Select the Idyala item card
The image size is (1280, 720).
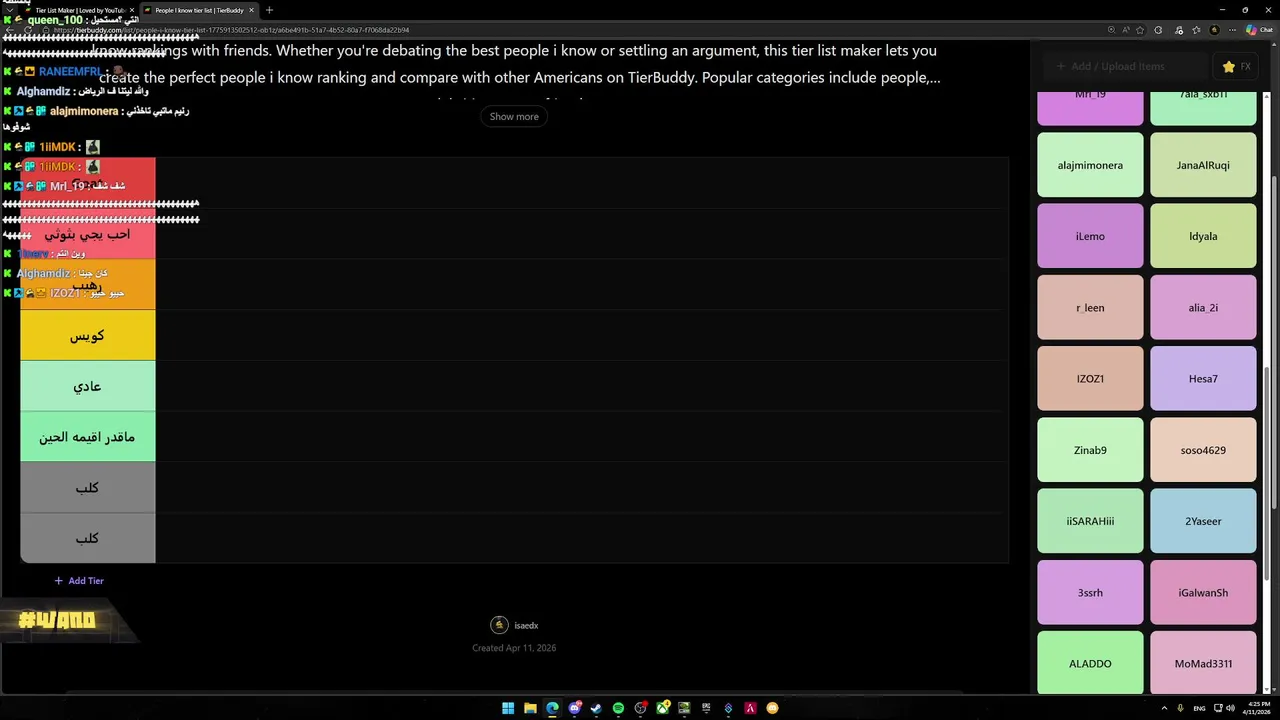1203,236
